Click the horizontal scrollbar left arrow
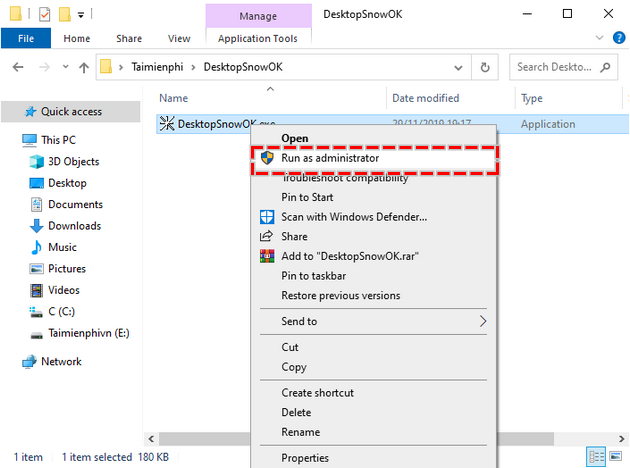Image resolution: width=630 pixels, height=468 pixels. pyautogui.click(x=151, y=439)
